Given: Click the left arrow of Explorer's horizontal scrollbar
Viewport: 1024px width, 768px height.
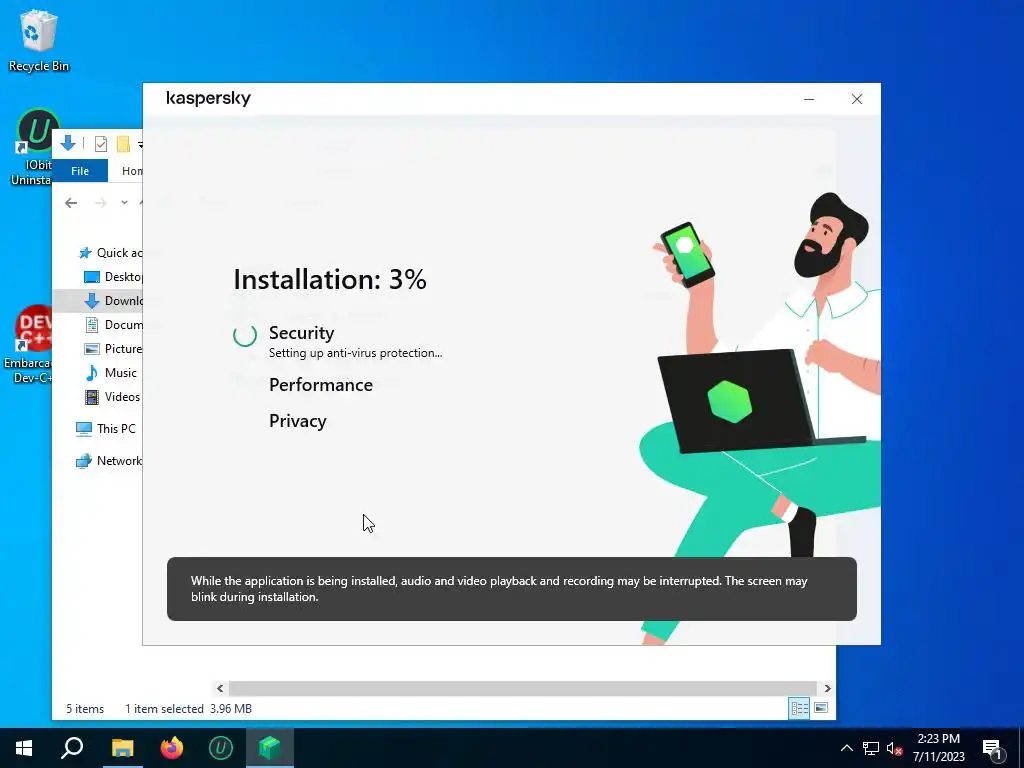Looking at the screenshot, I should [220, 688].
